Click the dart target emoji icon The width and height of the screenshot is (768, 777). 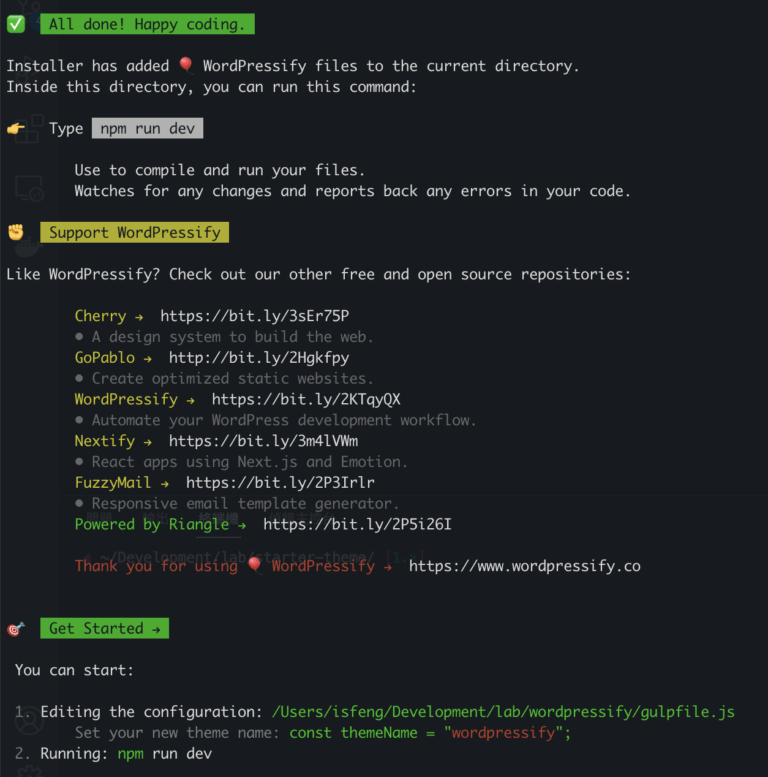16,629
